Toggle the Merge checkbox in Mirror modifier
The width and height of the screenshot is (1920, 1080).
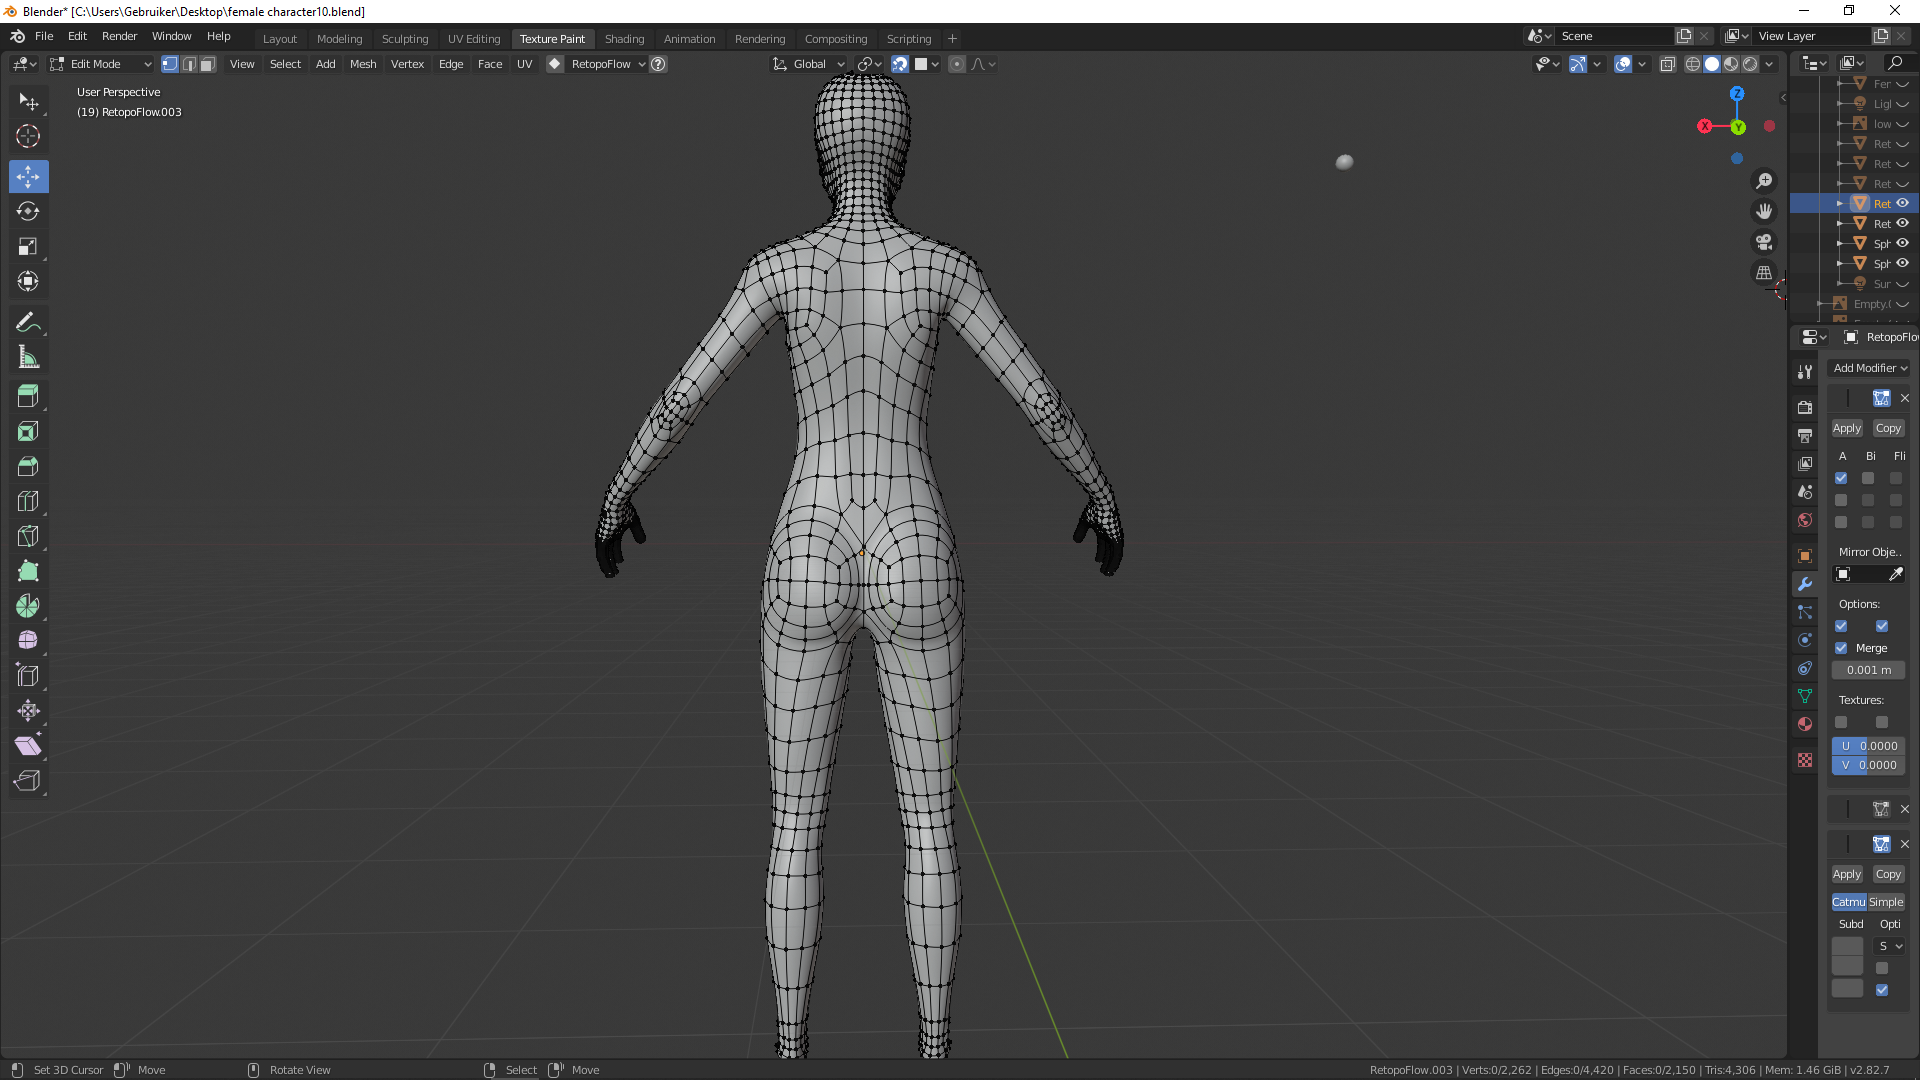pyautogui.click(x=1841, y=648)
